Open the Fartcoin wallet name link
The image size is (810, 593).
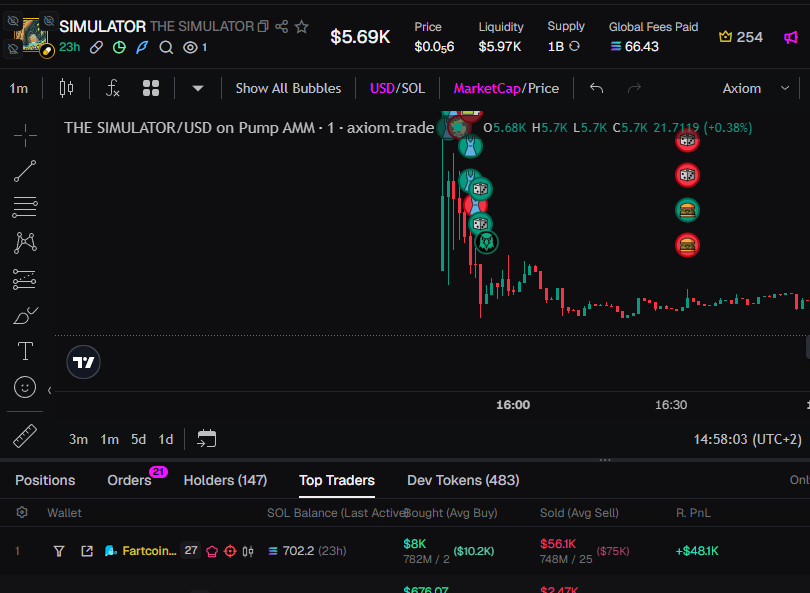click(149, 551)
